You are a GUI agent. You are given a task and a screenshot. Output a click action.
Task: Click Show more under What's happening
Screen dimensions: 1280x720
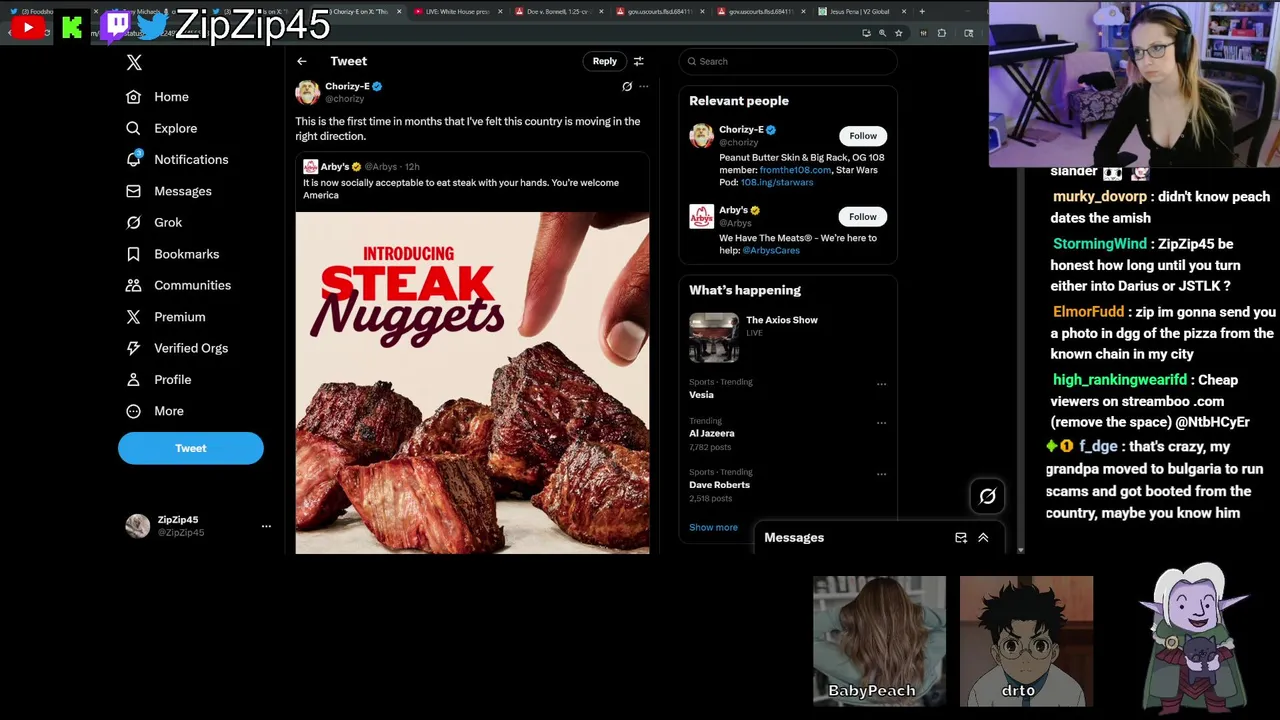pyautogui.click(x=713, y=528)
